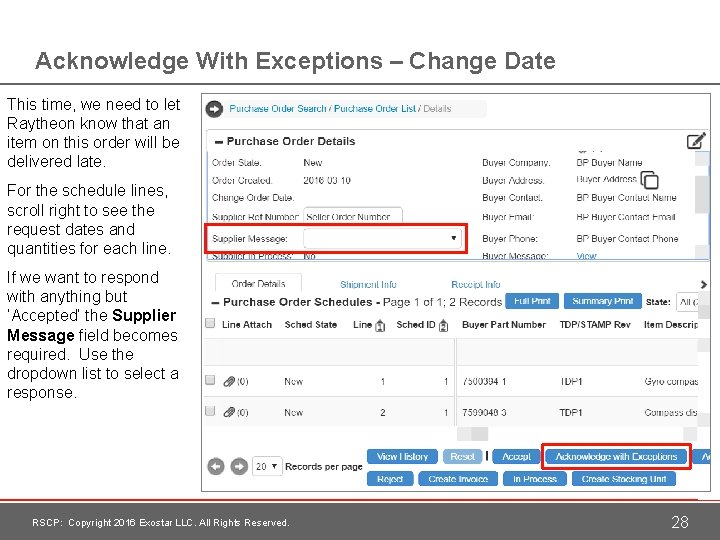Click the View link for Buyer Message
Image resolution: width=720 pixels, height=540 pixels.
(586, 256)
